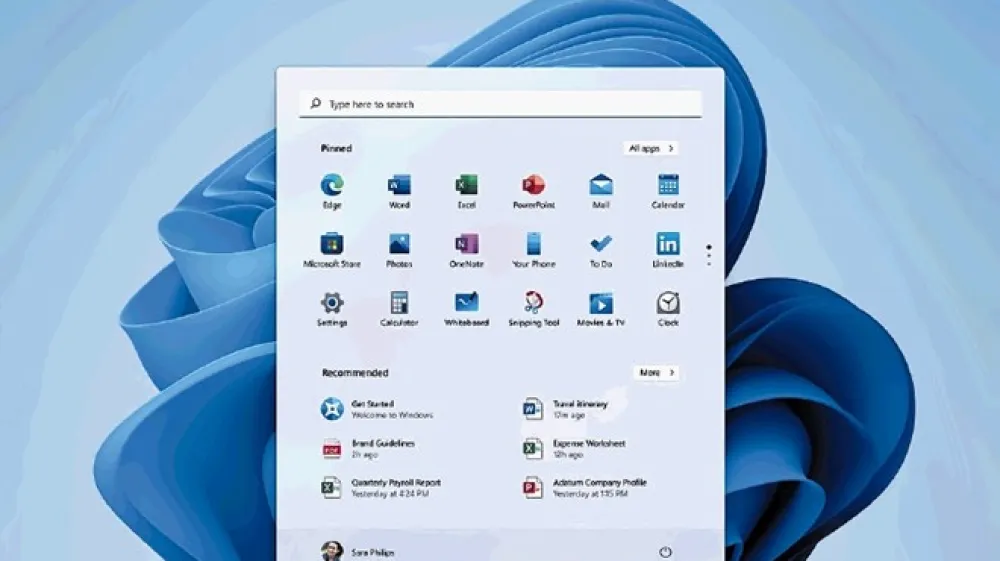Click the Pinned section heading
This screenshot has width=1000, height=561.
coord(336,148)
